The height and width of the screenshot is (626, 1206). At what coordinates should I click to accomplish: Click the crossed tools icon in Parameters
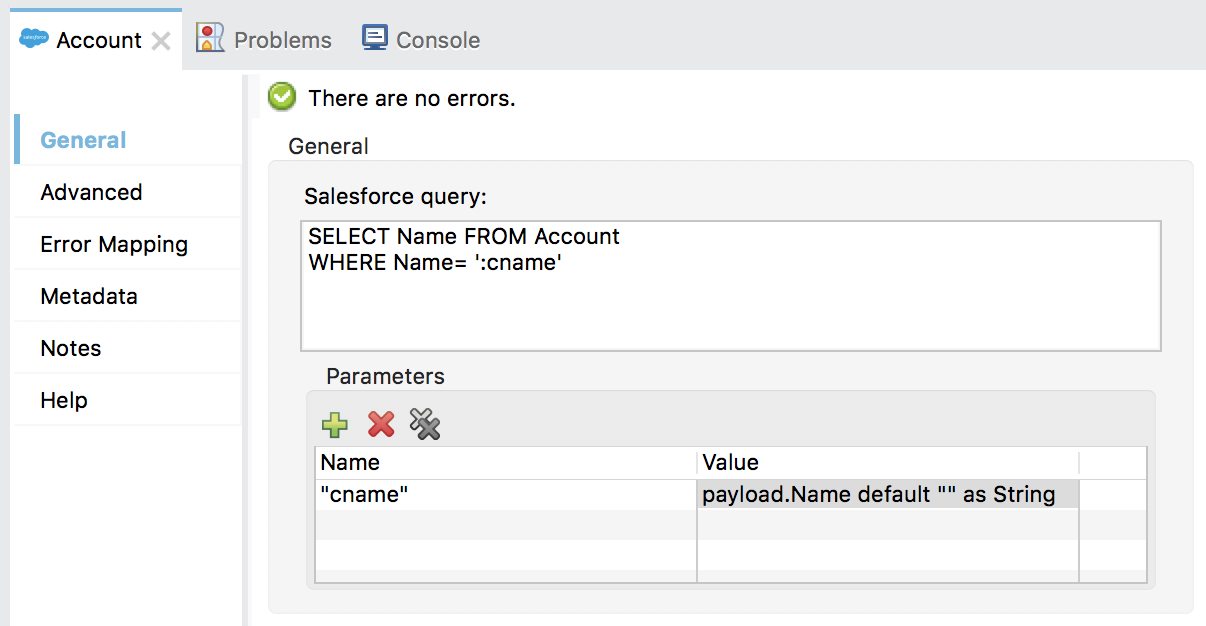pos(425,425)
